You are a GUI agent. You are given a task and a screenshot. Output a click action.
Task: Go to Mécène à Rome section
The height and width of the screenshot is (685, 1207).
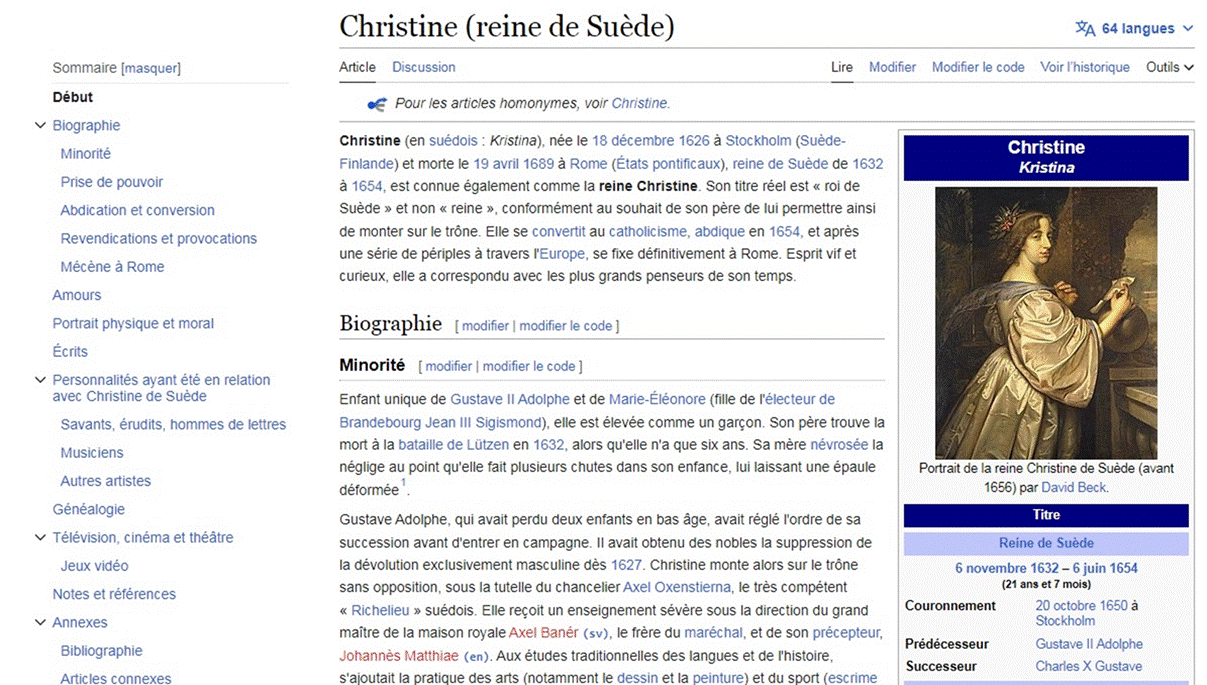112,267
